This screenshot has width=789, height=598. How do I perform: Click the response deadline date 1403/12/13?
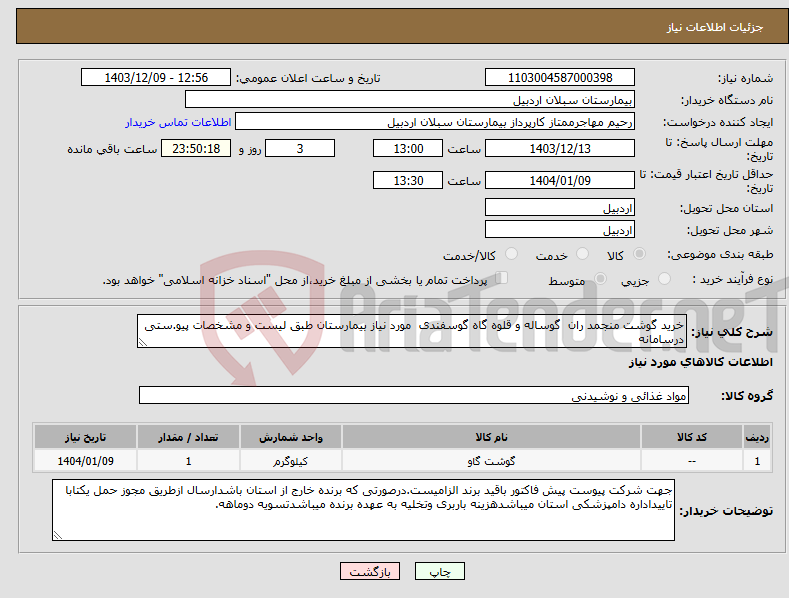tap(560, 148)
